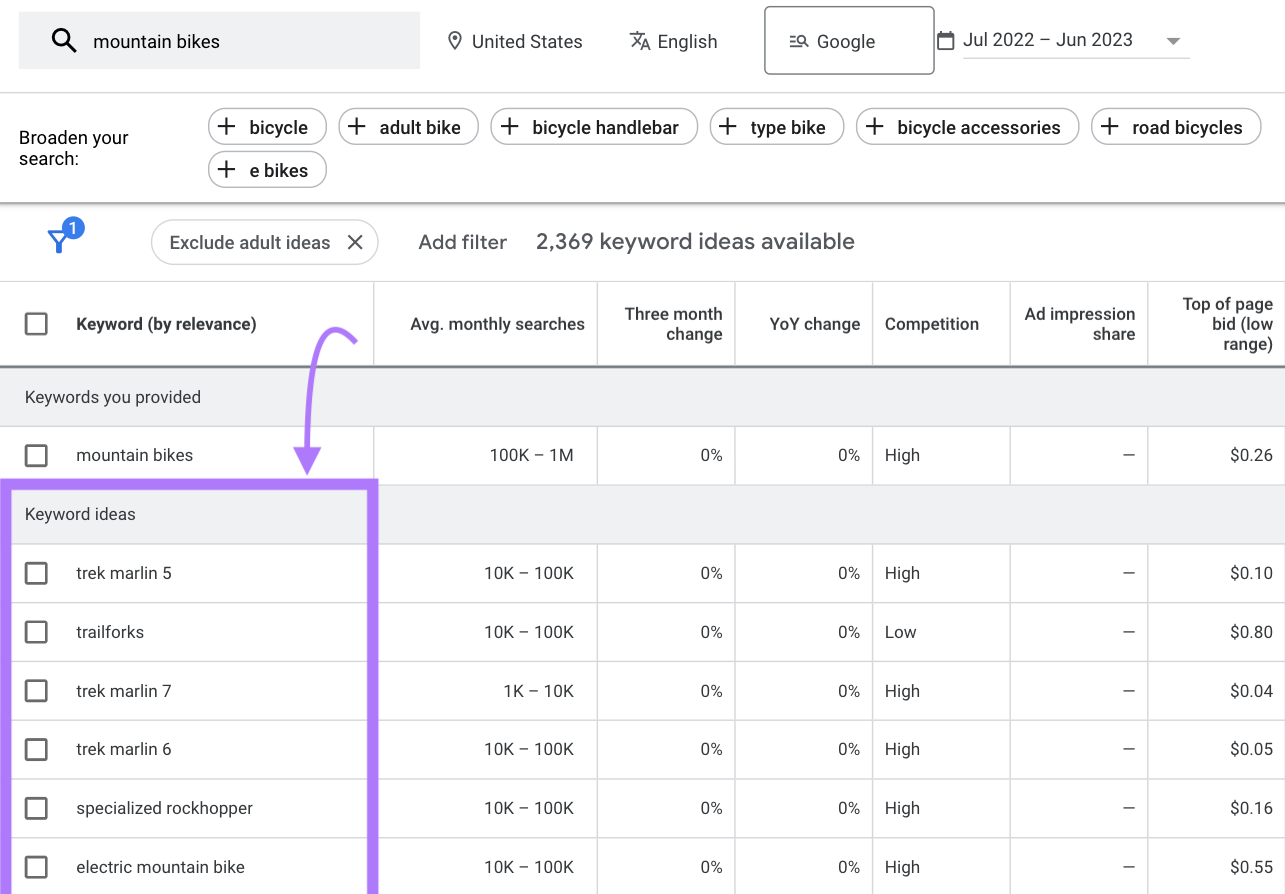Sort by Competition column header

(932, 324)
